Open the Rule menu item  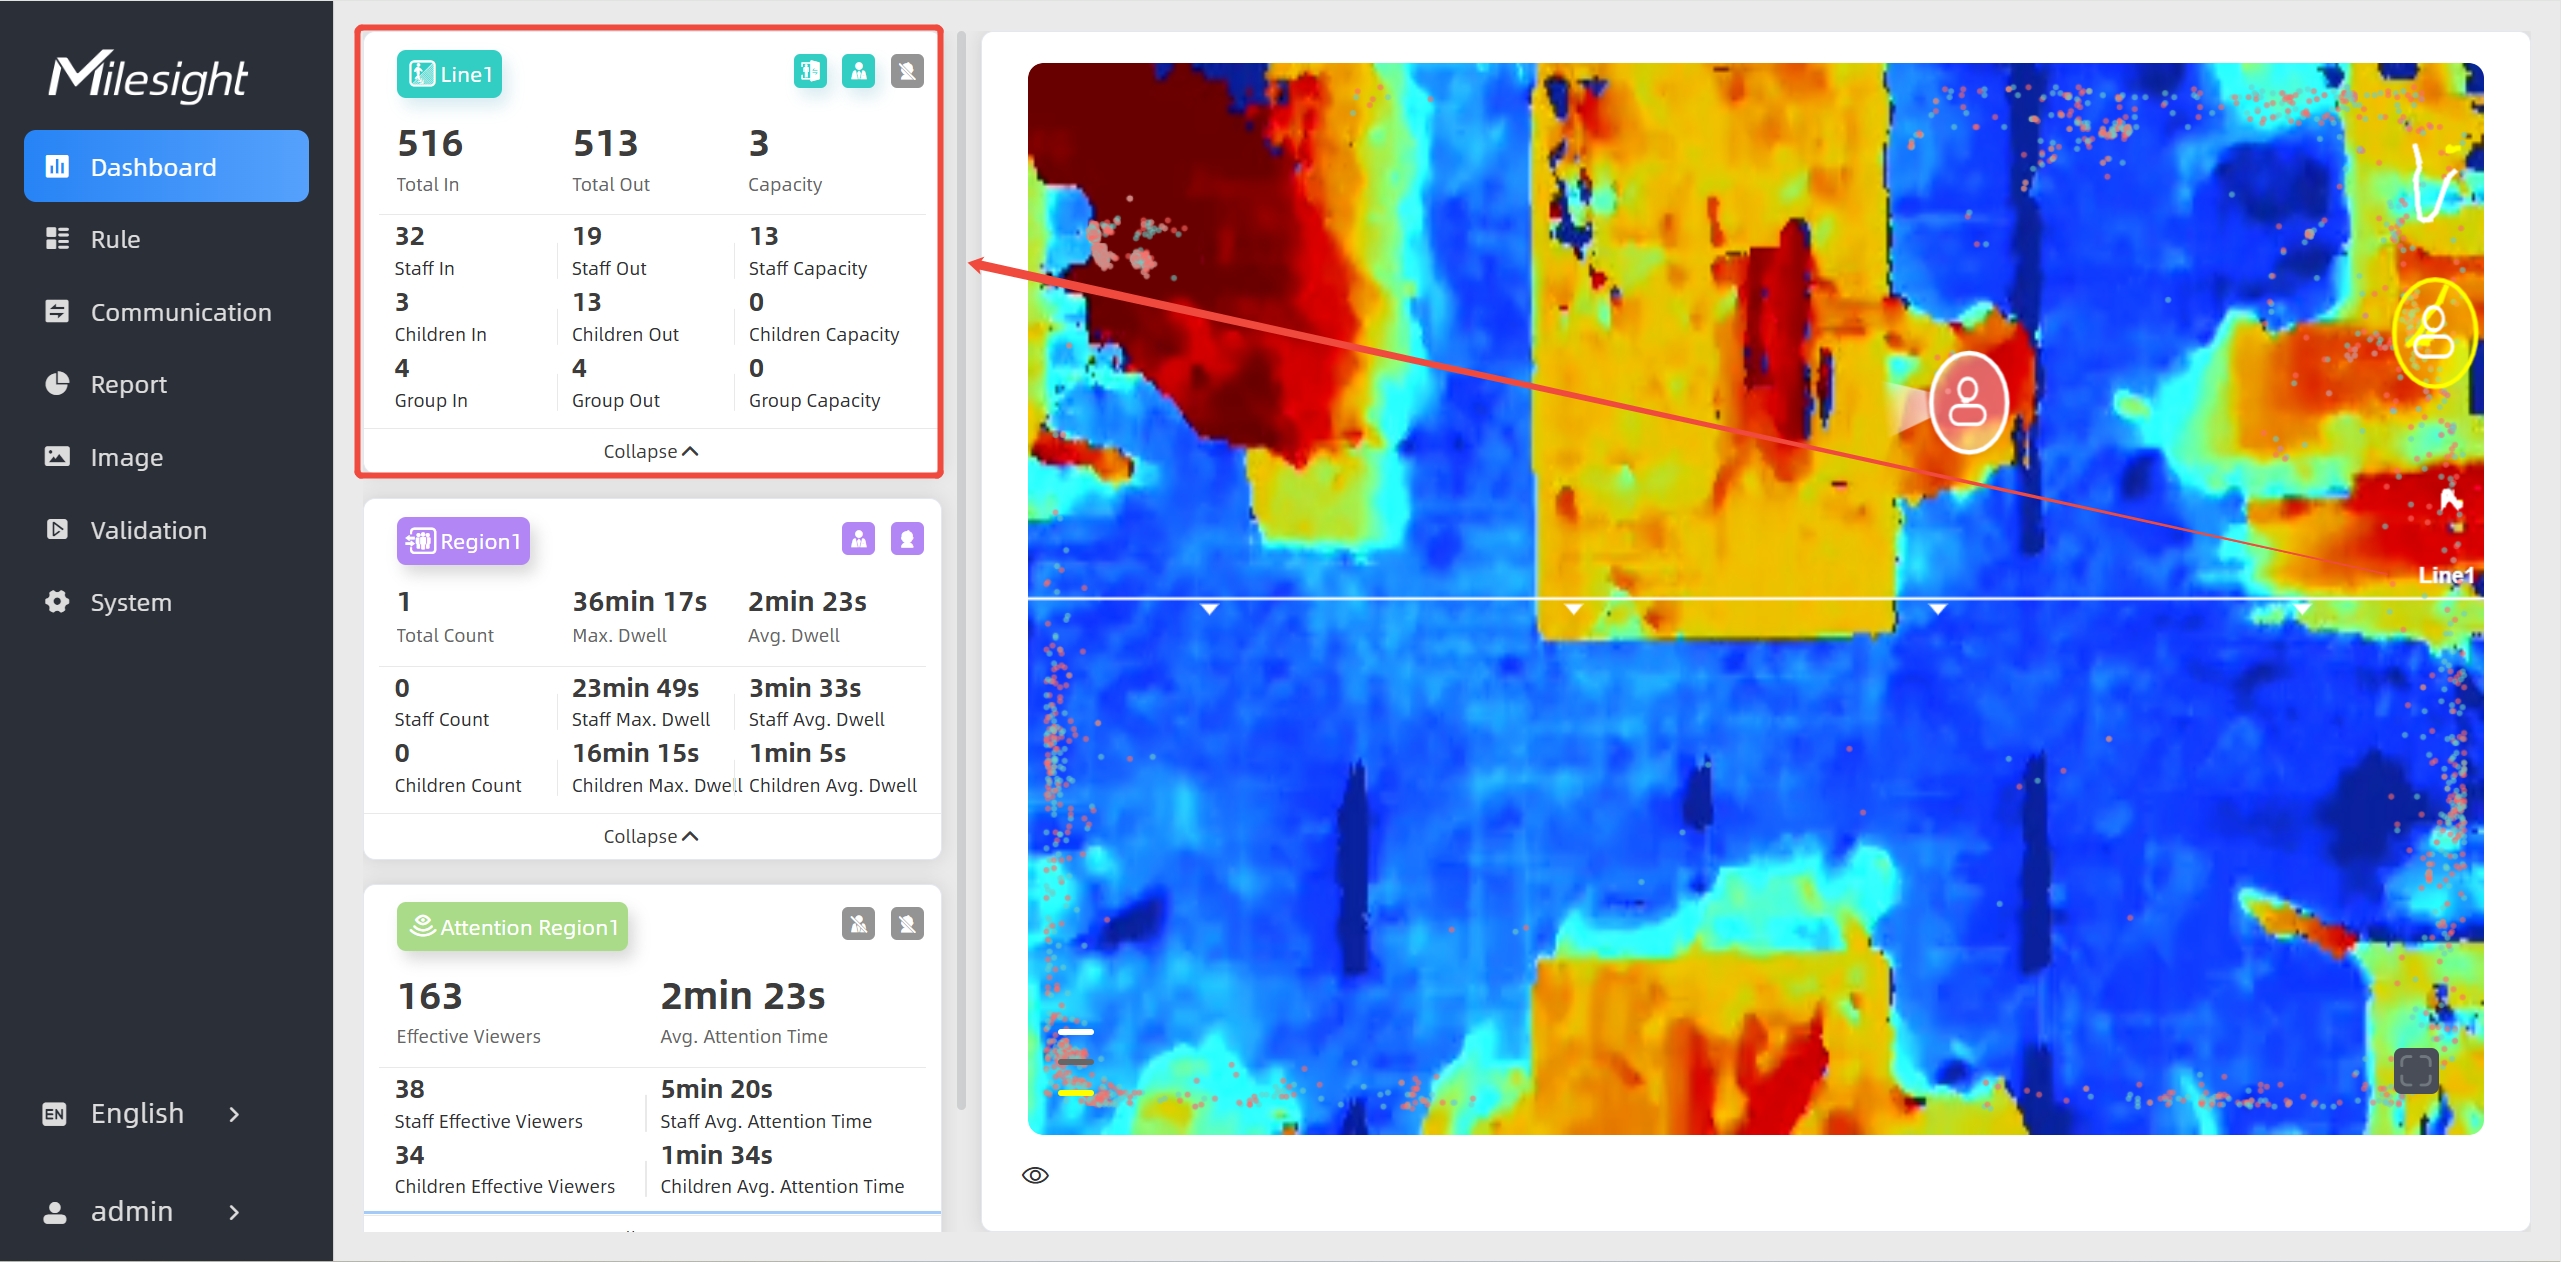point(115,239)
